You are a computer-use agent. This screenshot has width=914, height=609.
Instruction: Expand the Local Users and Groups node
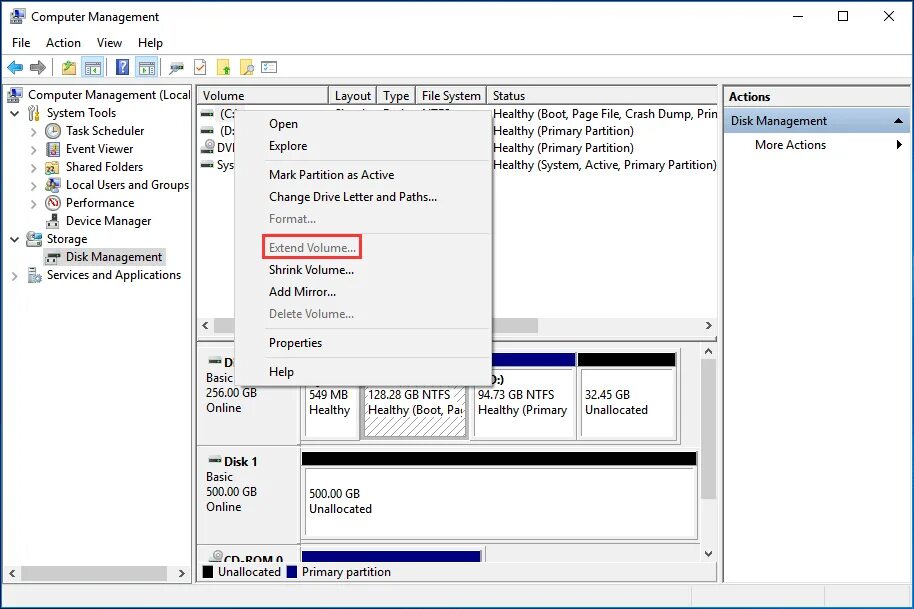coord(33,186)
